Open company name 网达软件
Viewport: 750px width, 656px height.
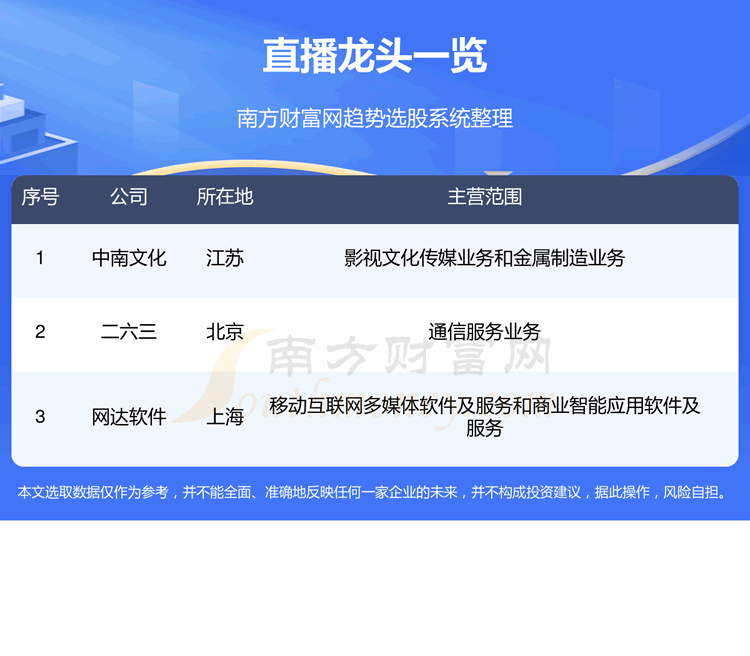coord(129,417)
